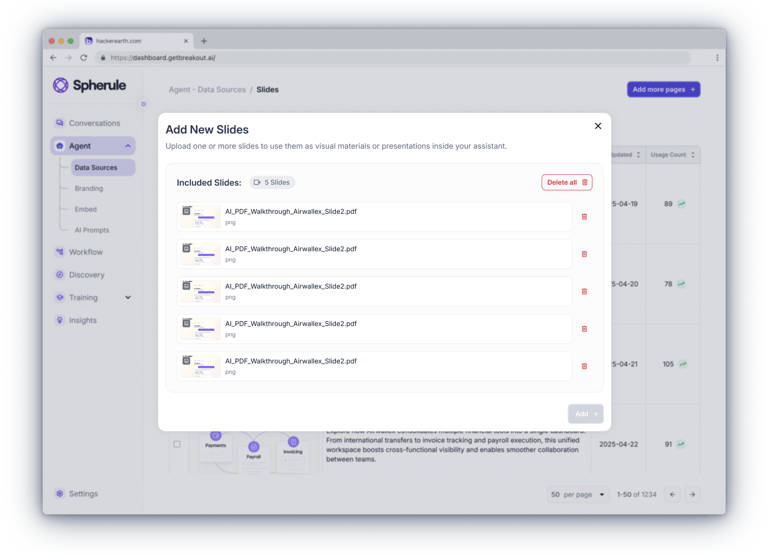This screenshot has height=553, width=768.
Task: Collapse the Agent section chevron
Action: click(128, 146)
